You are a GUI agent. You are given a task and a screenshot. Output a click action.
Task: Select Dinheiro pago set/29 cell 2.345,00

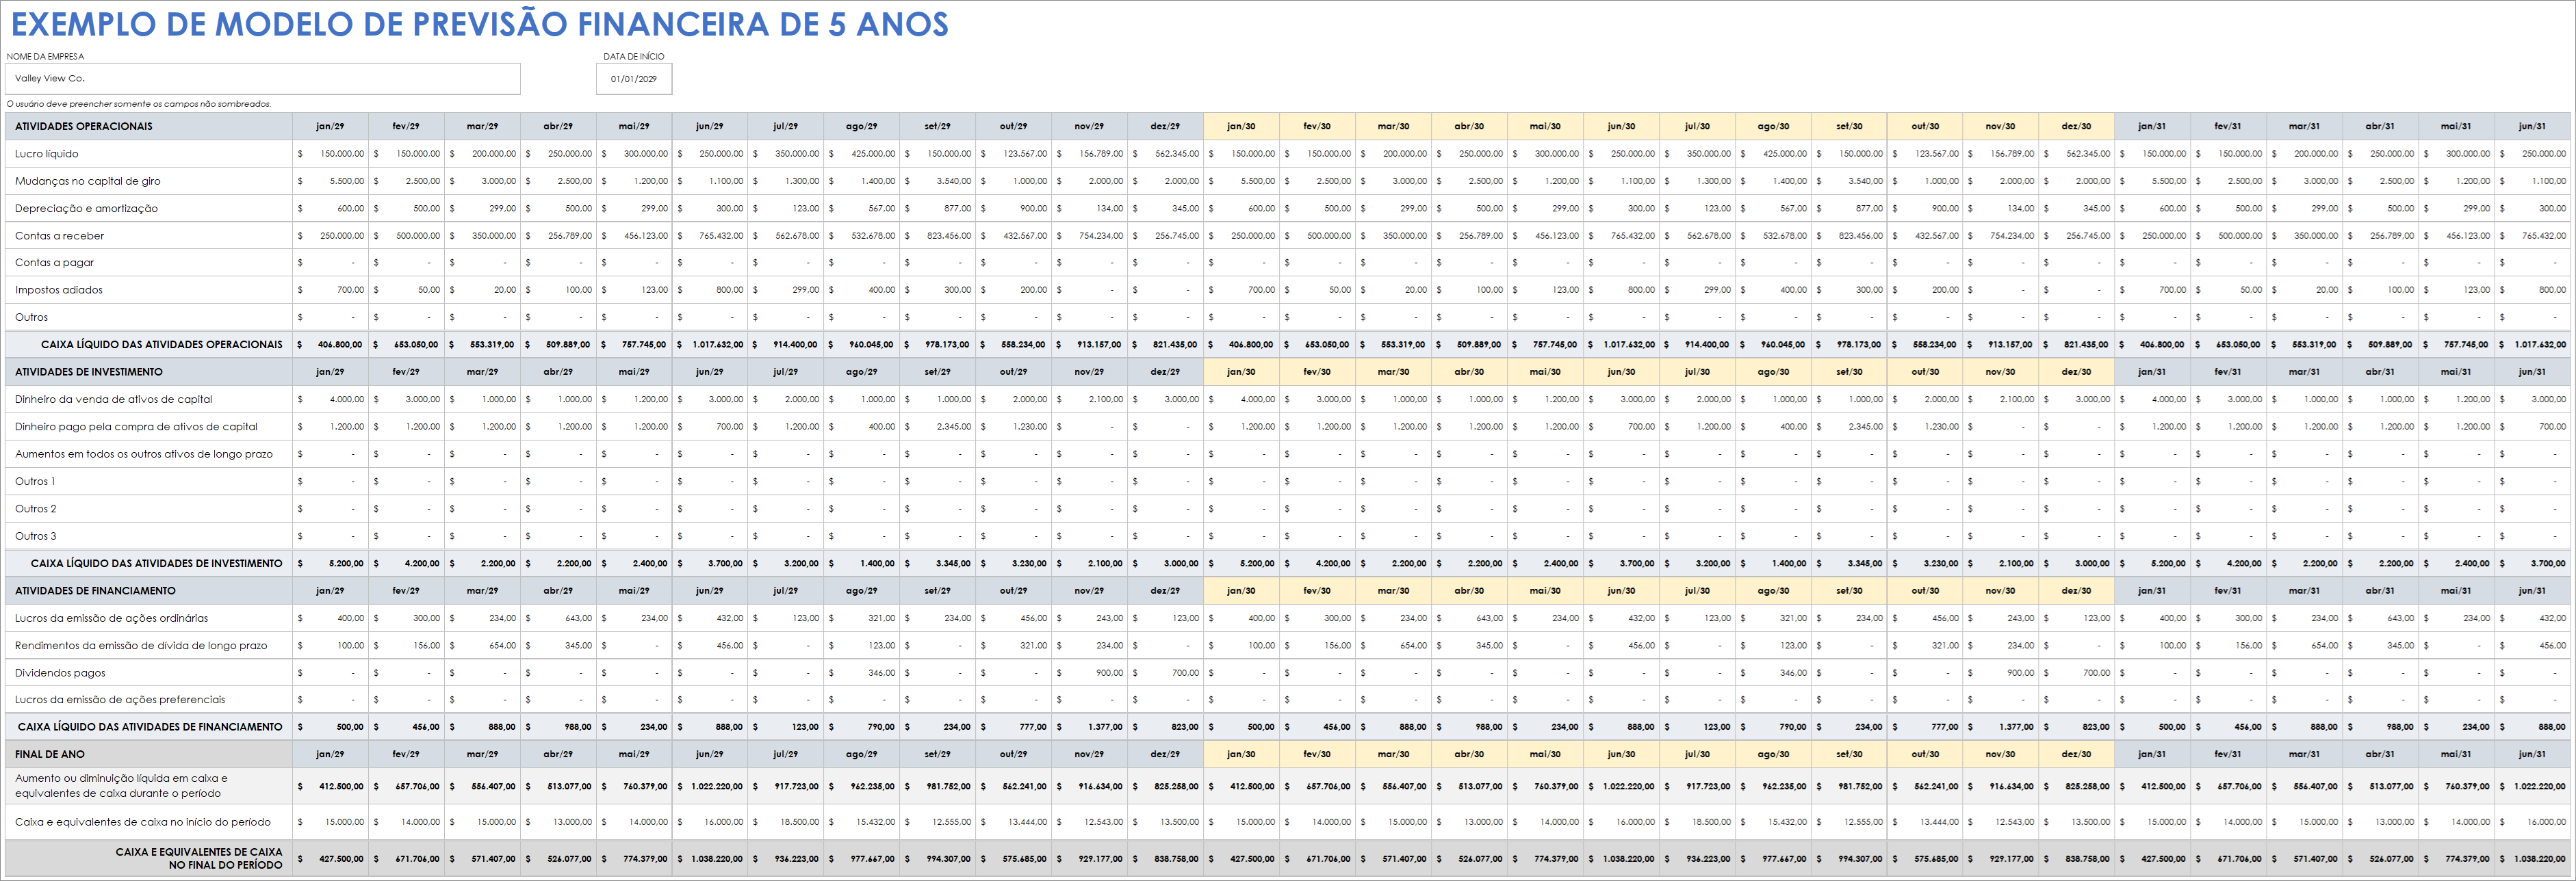click(x=937, y=427)
